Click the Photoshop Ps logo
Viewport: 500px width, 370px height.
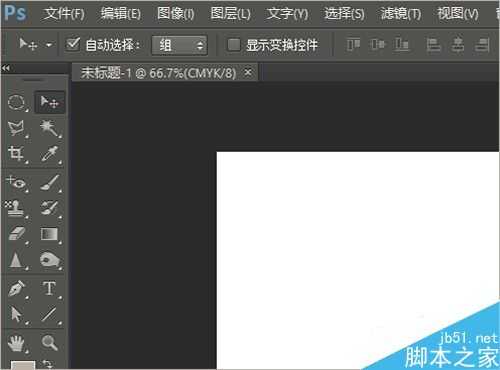(15, 13)
